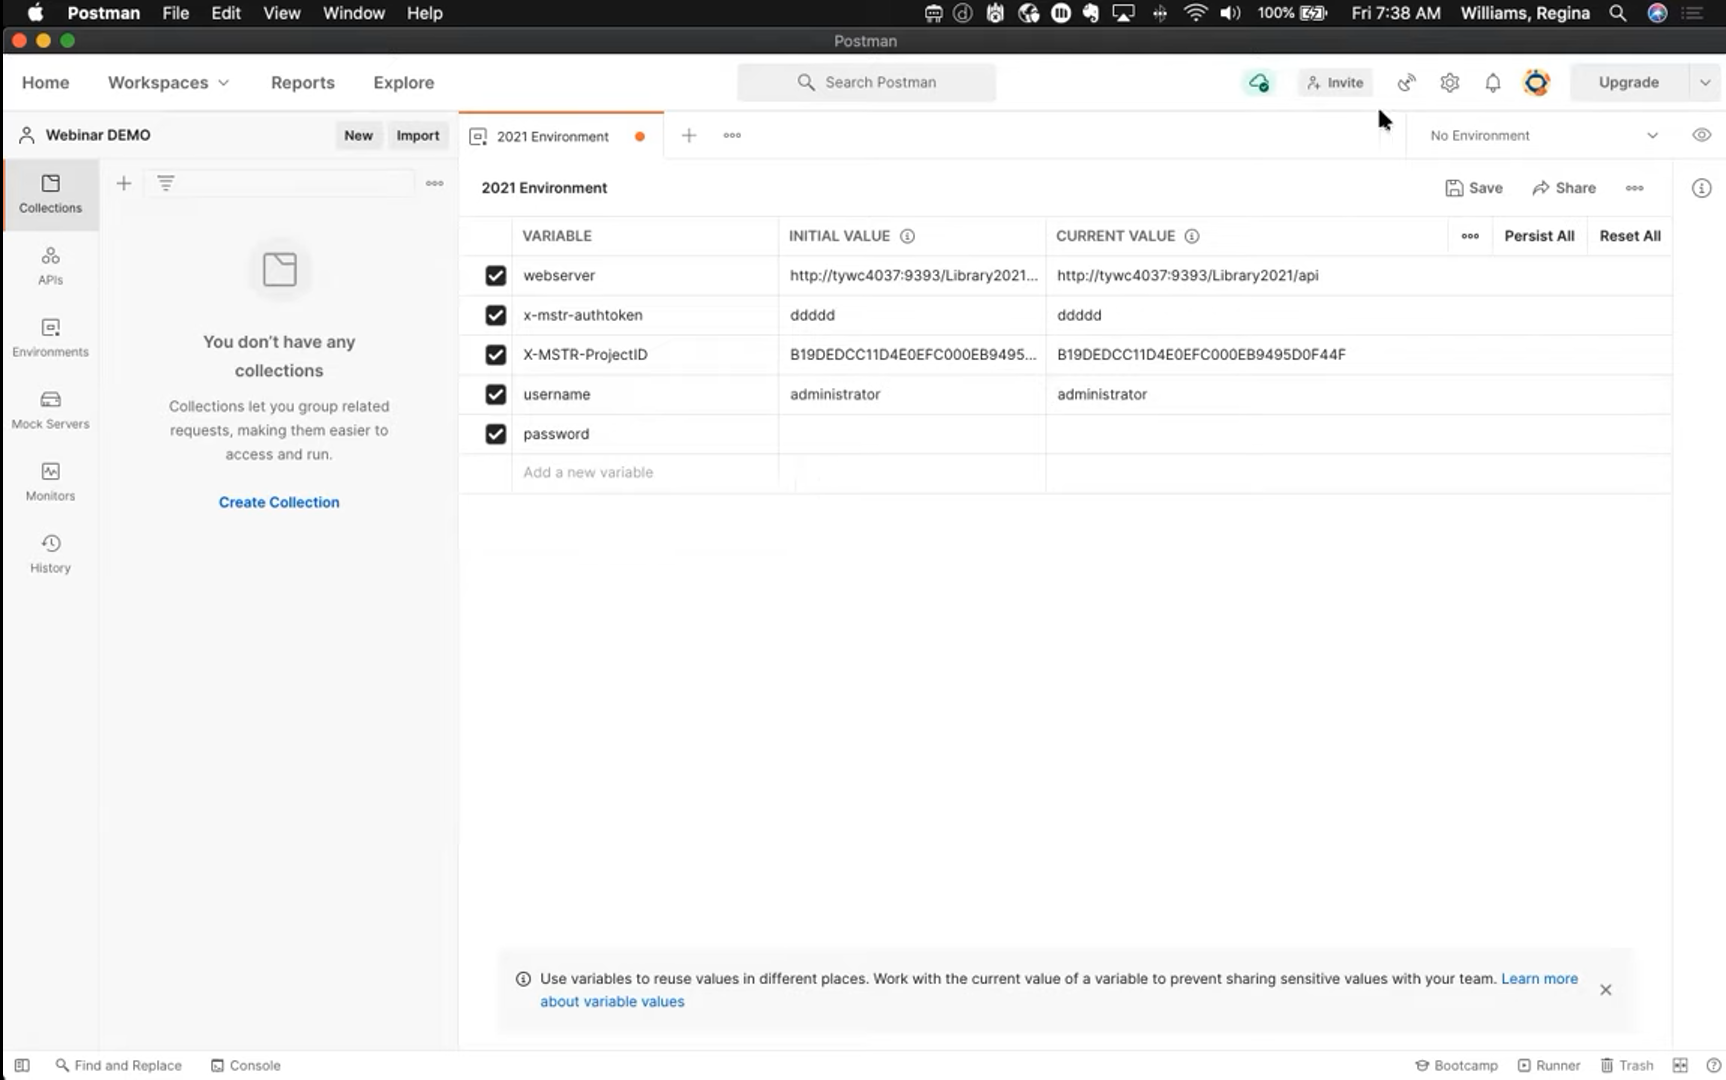Screen dimensions: 1726x1080
Task: Open the APIs sidebar section
Action: [x=50, y=266]
